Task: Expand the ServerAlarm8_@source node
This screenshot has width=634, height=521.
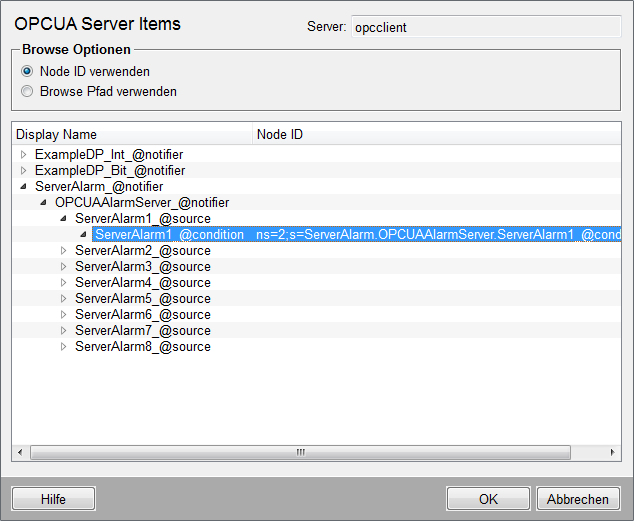Action: 63,347
